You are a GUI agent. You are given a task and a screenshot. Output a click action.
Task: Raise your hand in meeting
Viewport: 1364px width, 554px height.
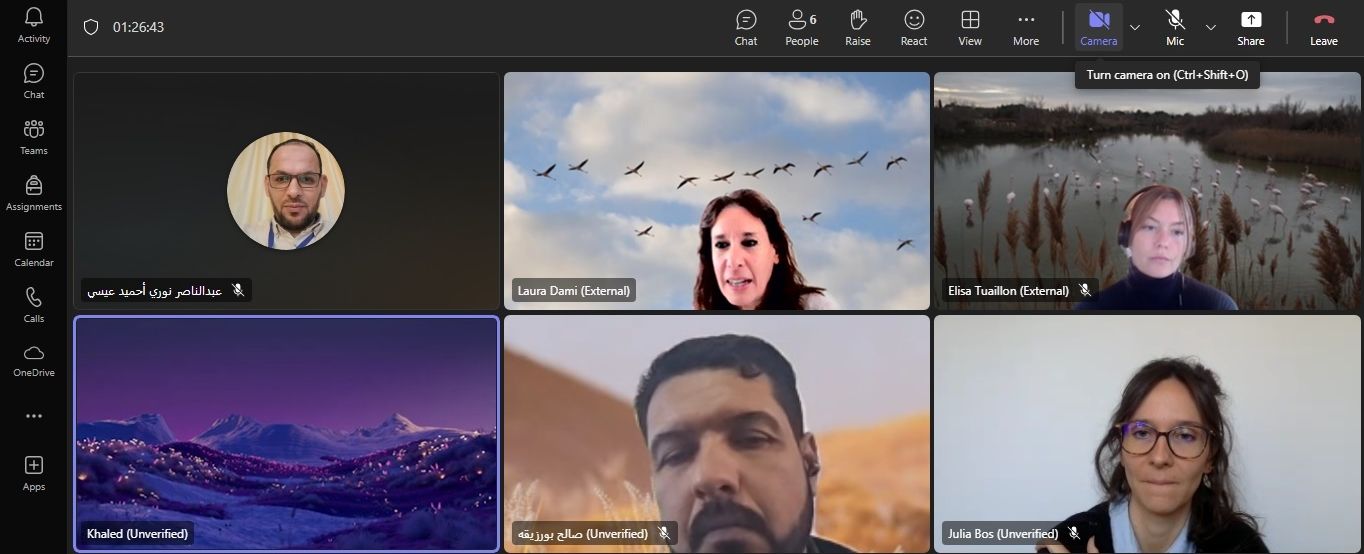click(857, 27)
